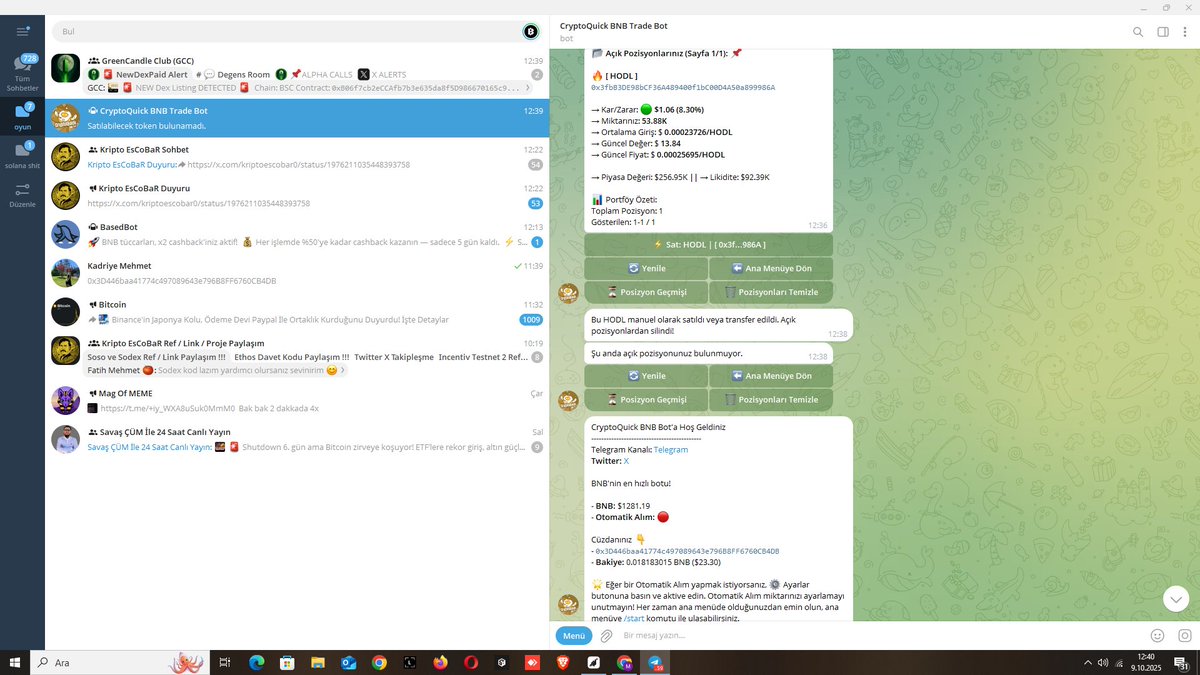Open the Windows Start menu
Screen dimensions: 1200x675
point(14,662)
